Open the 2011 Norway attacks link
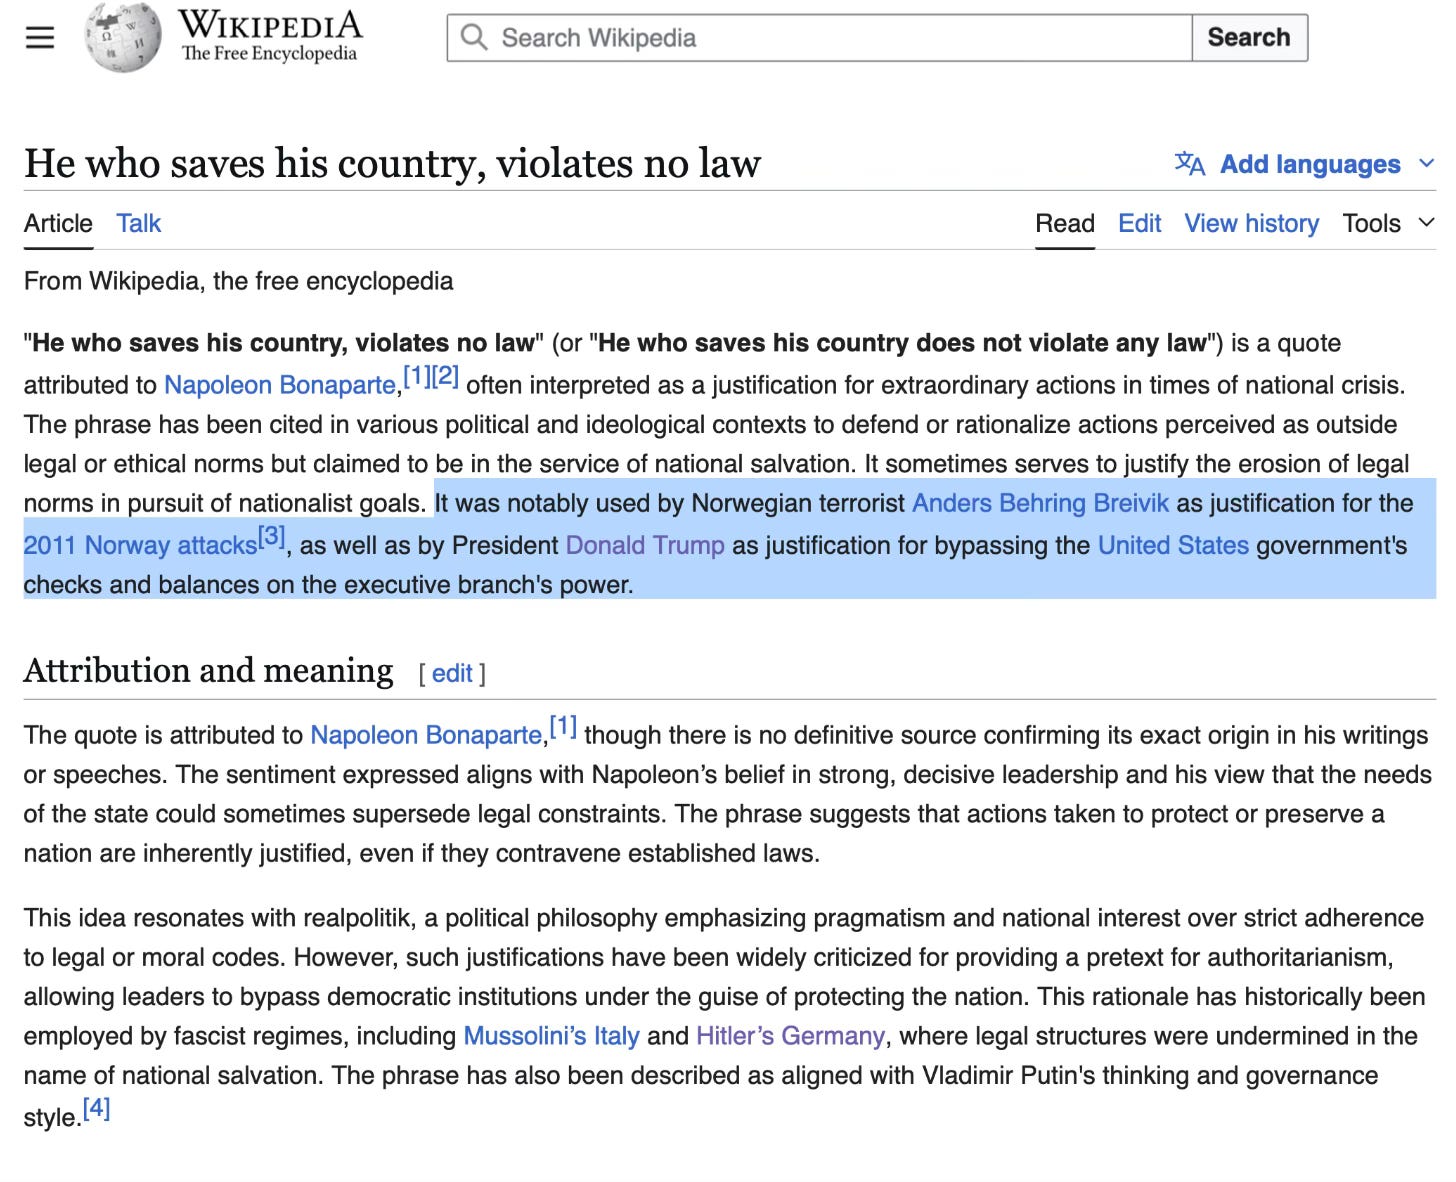 coord(140,545)
